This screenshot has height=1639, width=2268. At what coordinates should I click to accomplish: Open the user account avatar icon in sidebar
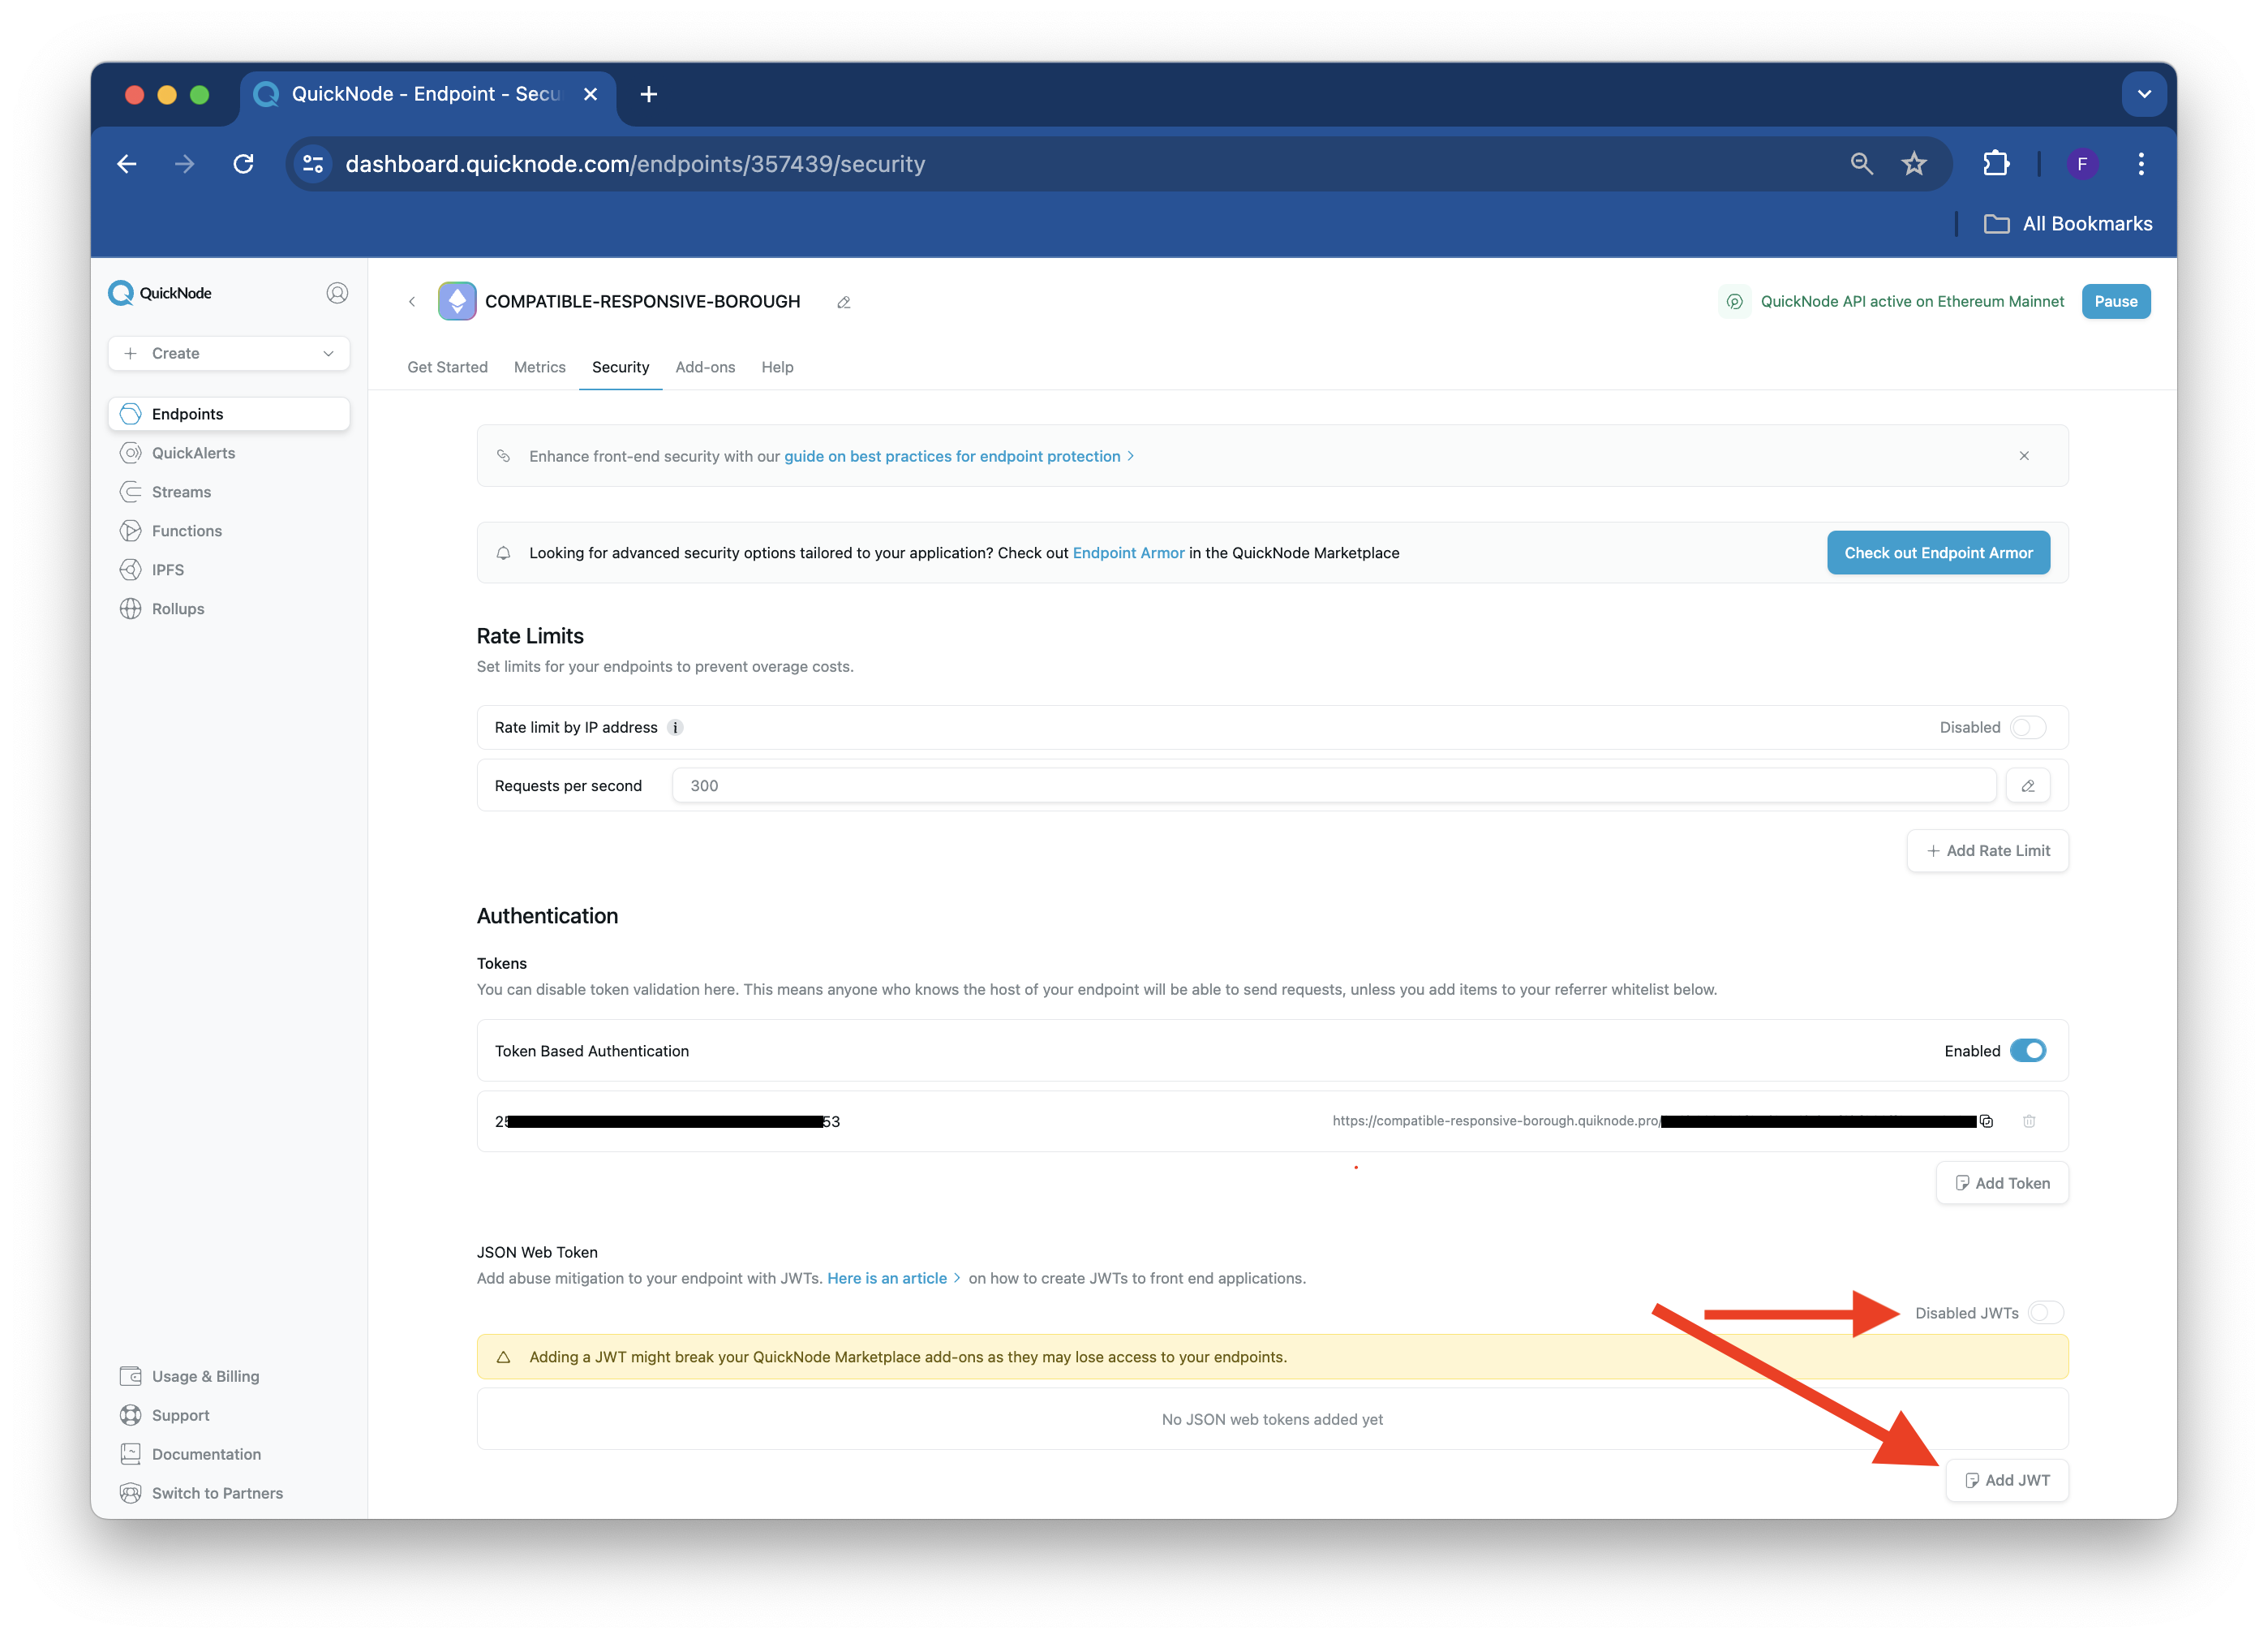coord(337,293)
